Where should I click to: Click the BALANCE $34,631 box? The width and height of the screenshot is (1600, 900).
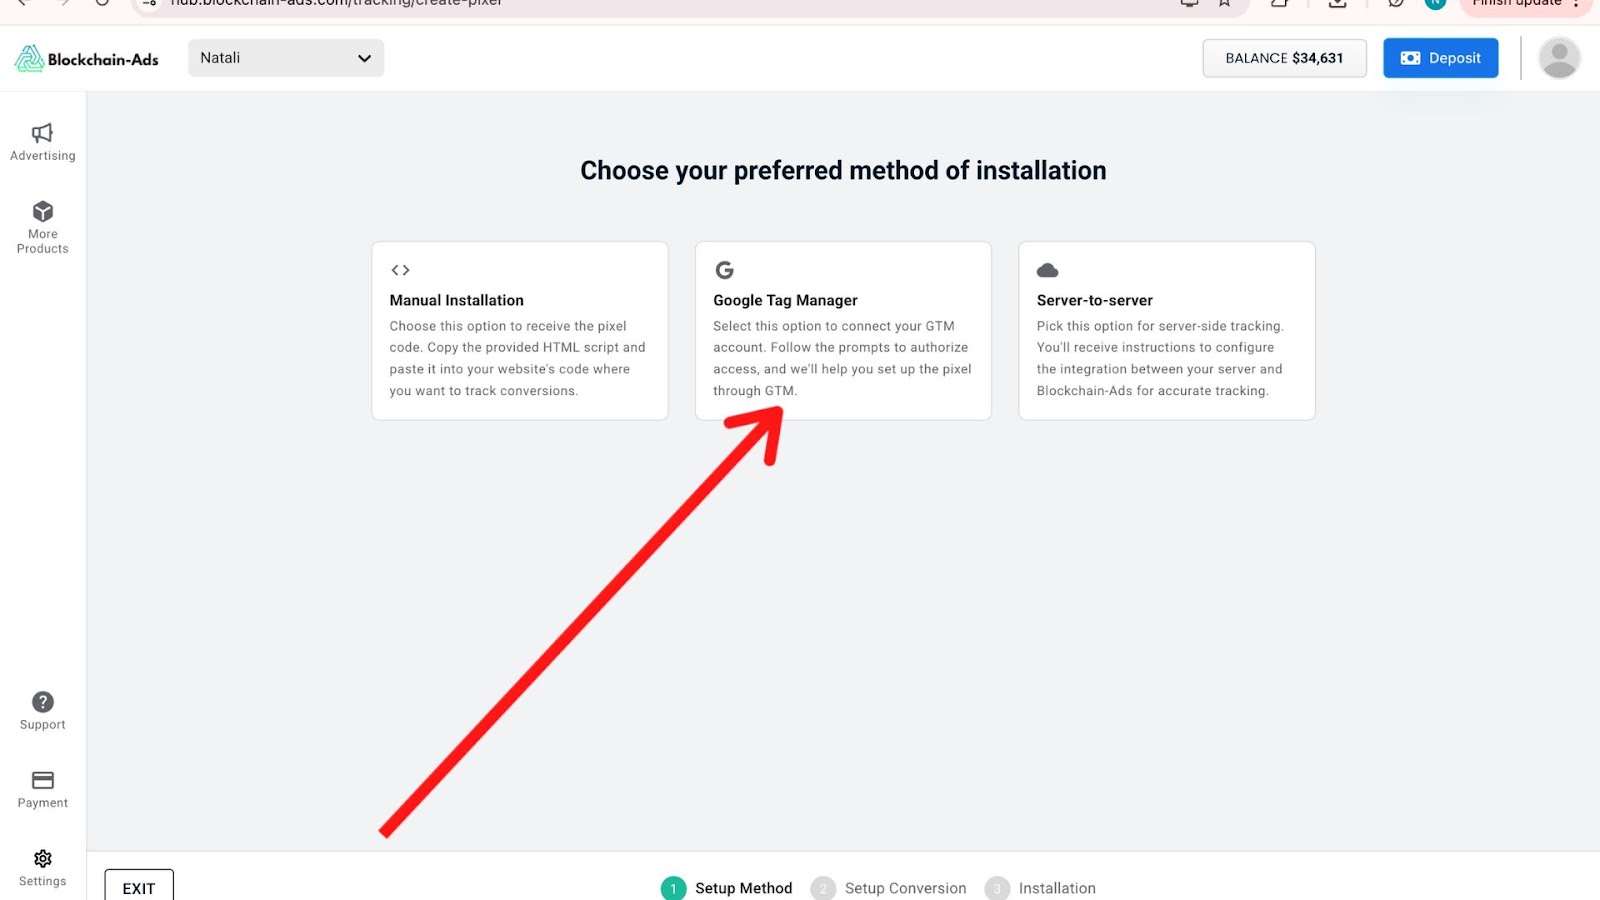(x=1284, y=58)
